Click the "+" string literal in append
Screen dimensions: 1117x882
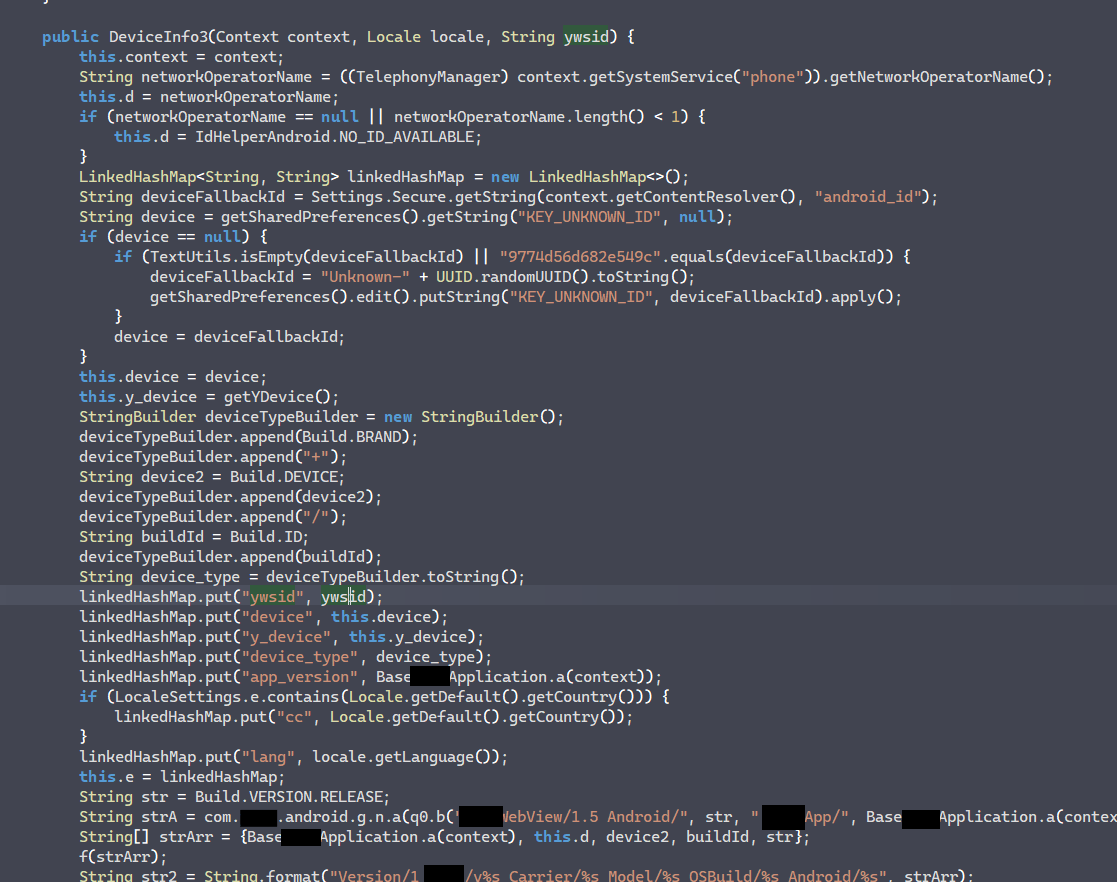click(x=316, y=456)
